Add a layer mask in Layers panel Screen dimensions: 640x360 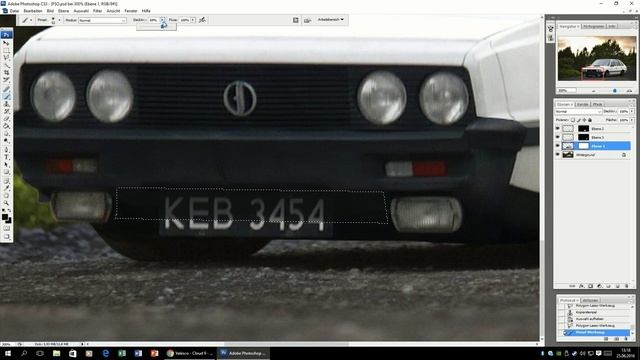coord(591,286)
